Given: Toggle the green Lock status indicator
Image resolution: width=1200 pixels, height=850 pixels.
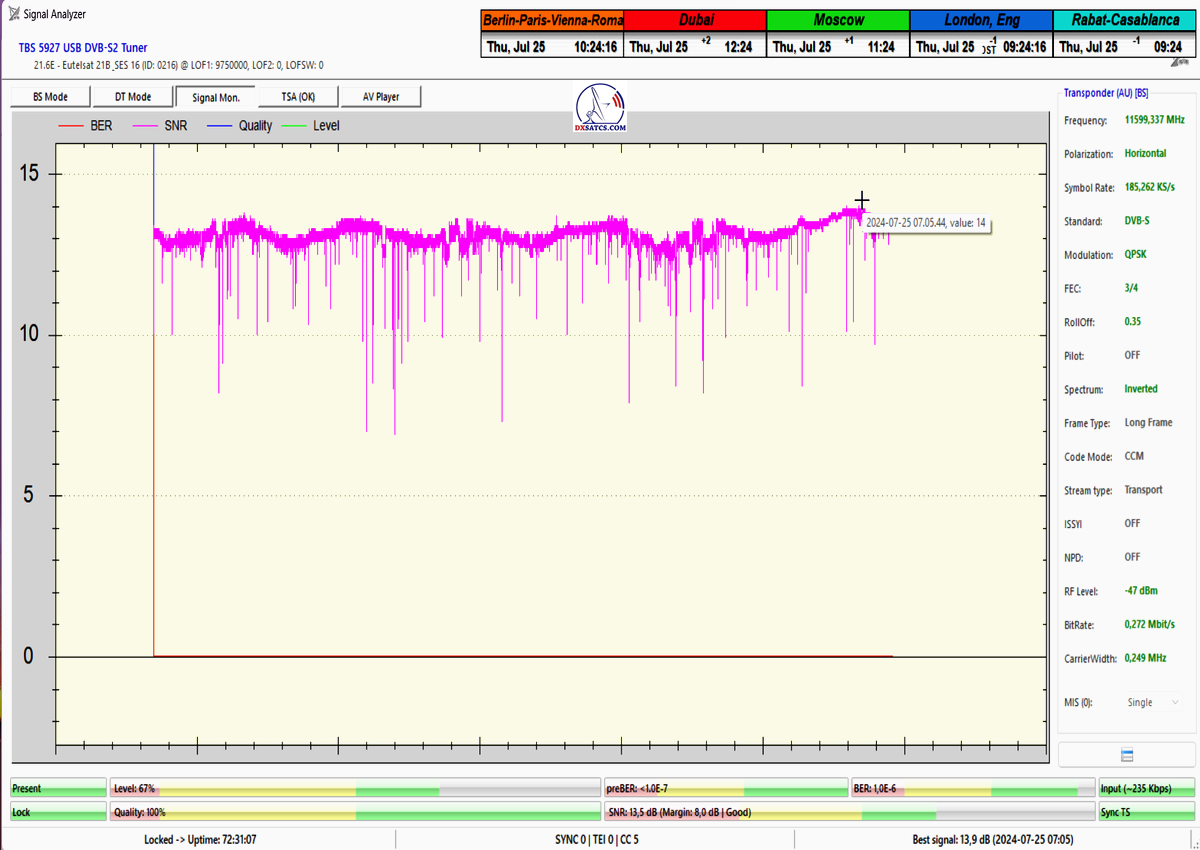Looking at the screenshot, I should tap(58, 813).
